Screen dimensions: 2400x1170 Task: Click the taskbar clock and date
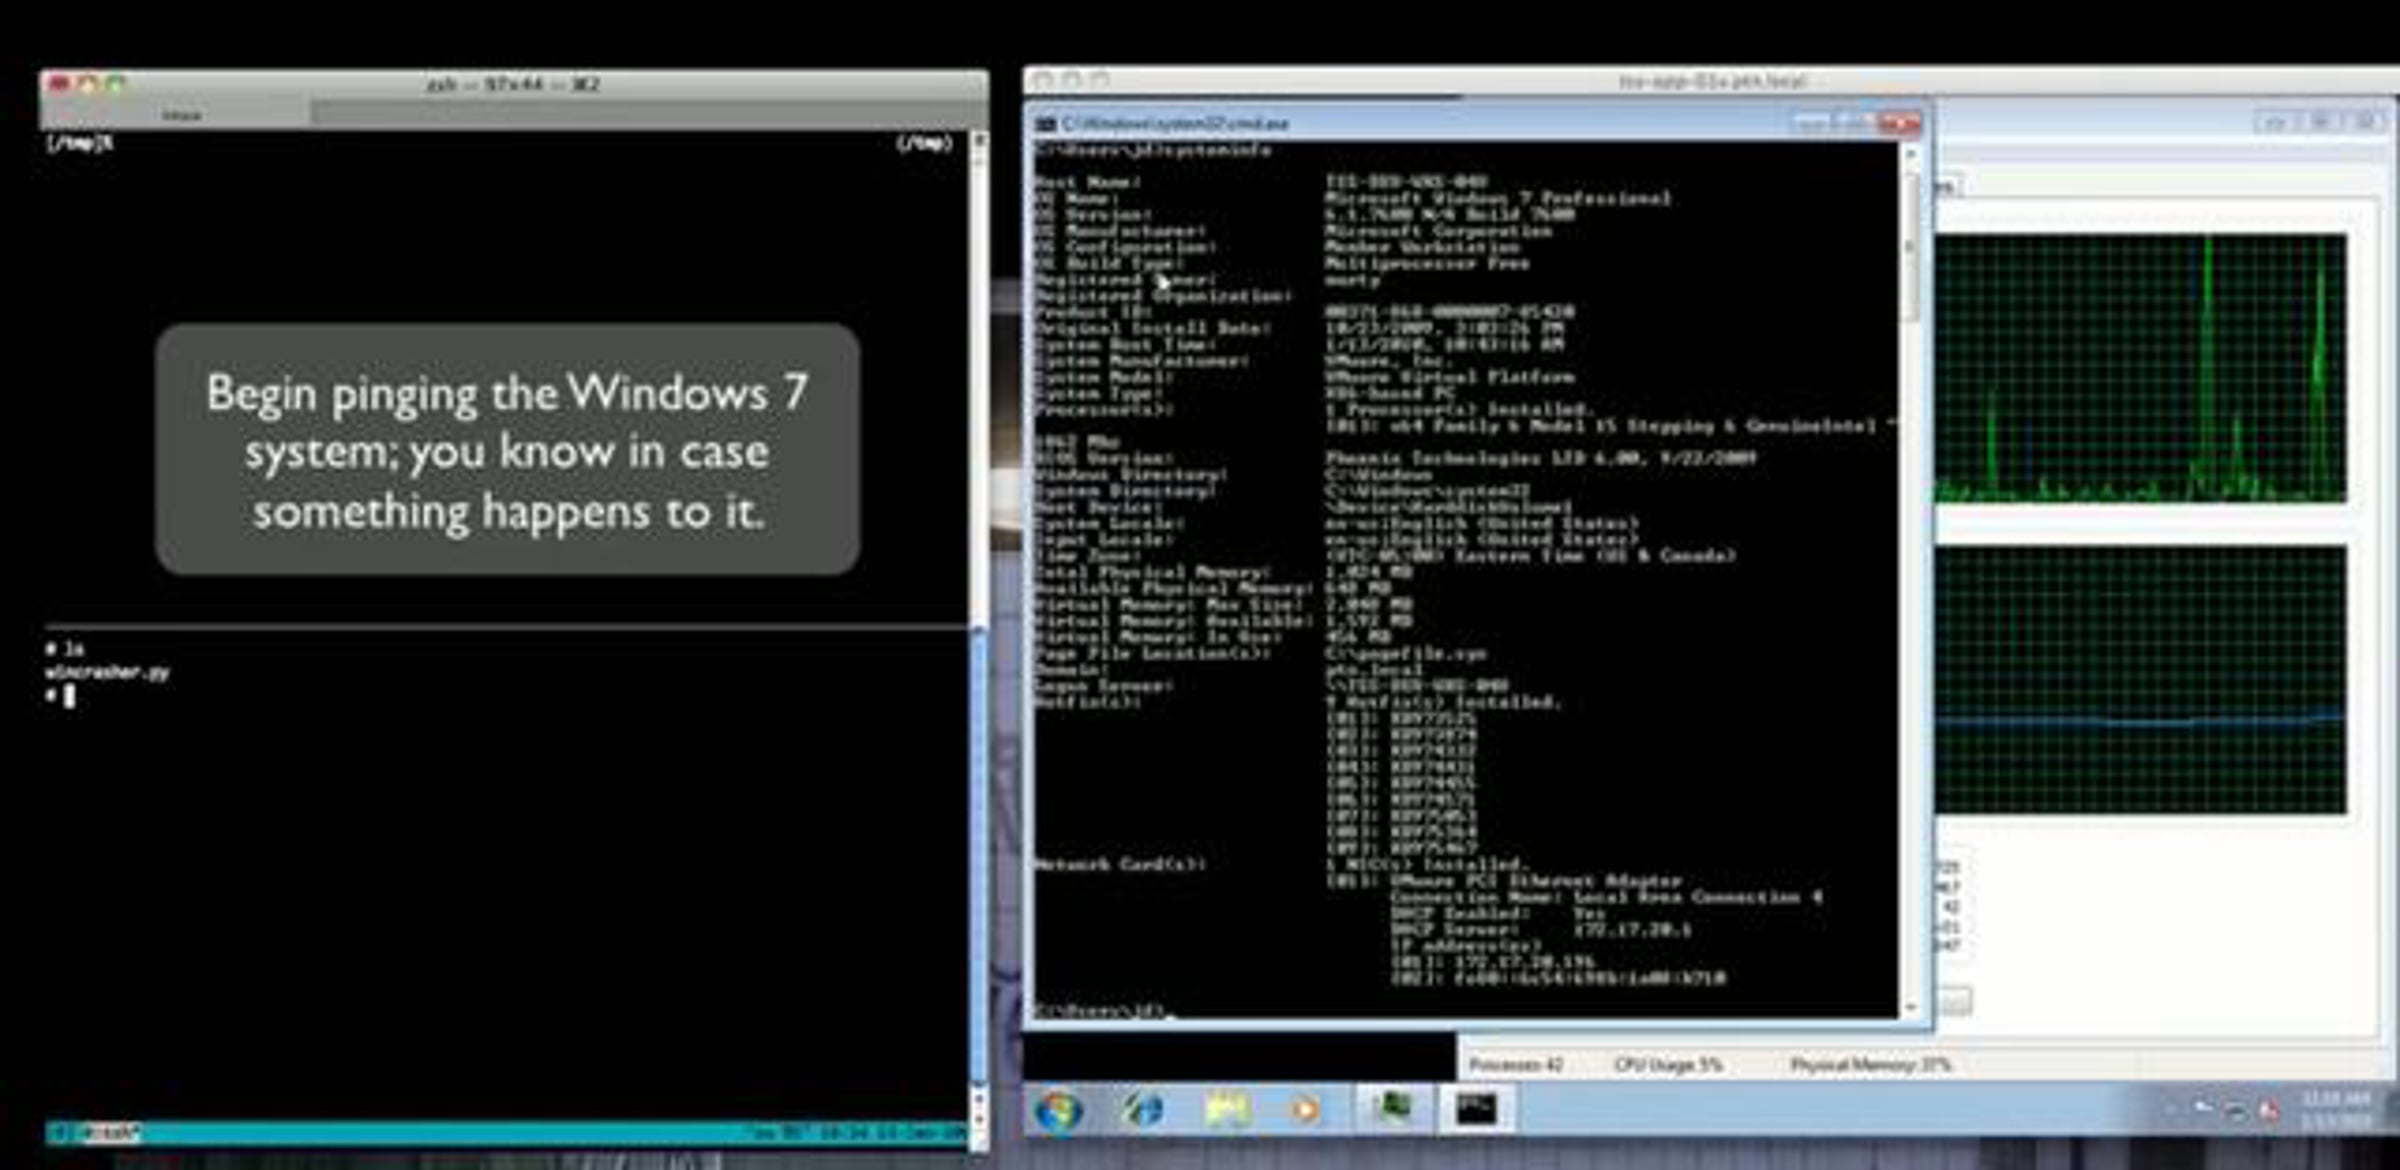2334,1110
